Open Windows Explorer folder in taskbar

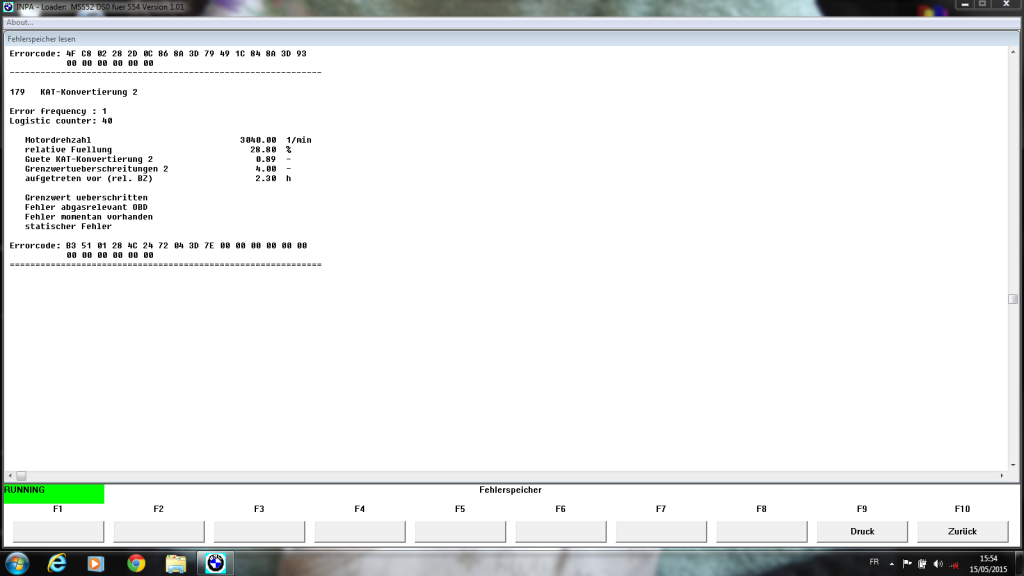click(x=176, y=563)
